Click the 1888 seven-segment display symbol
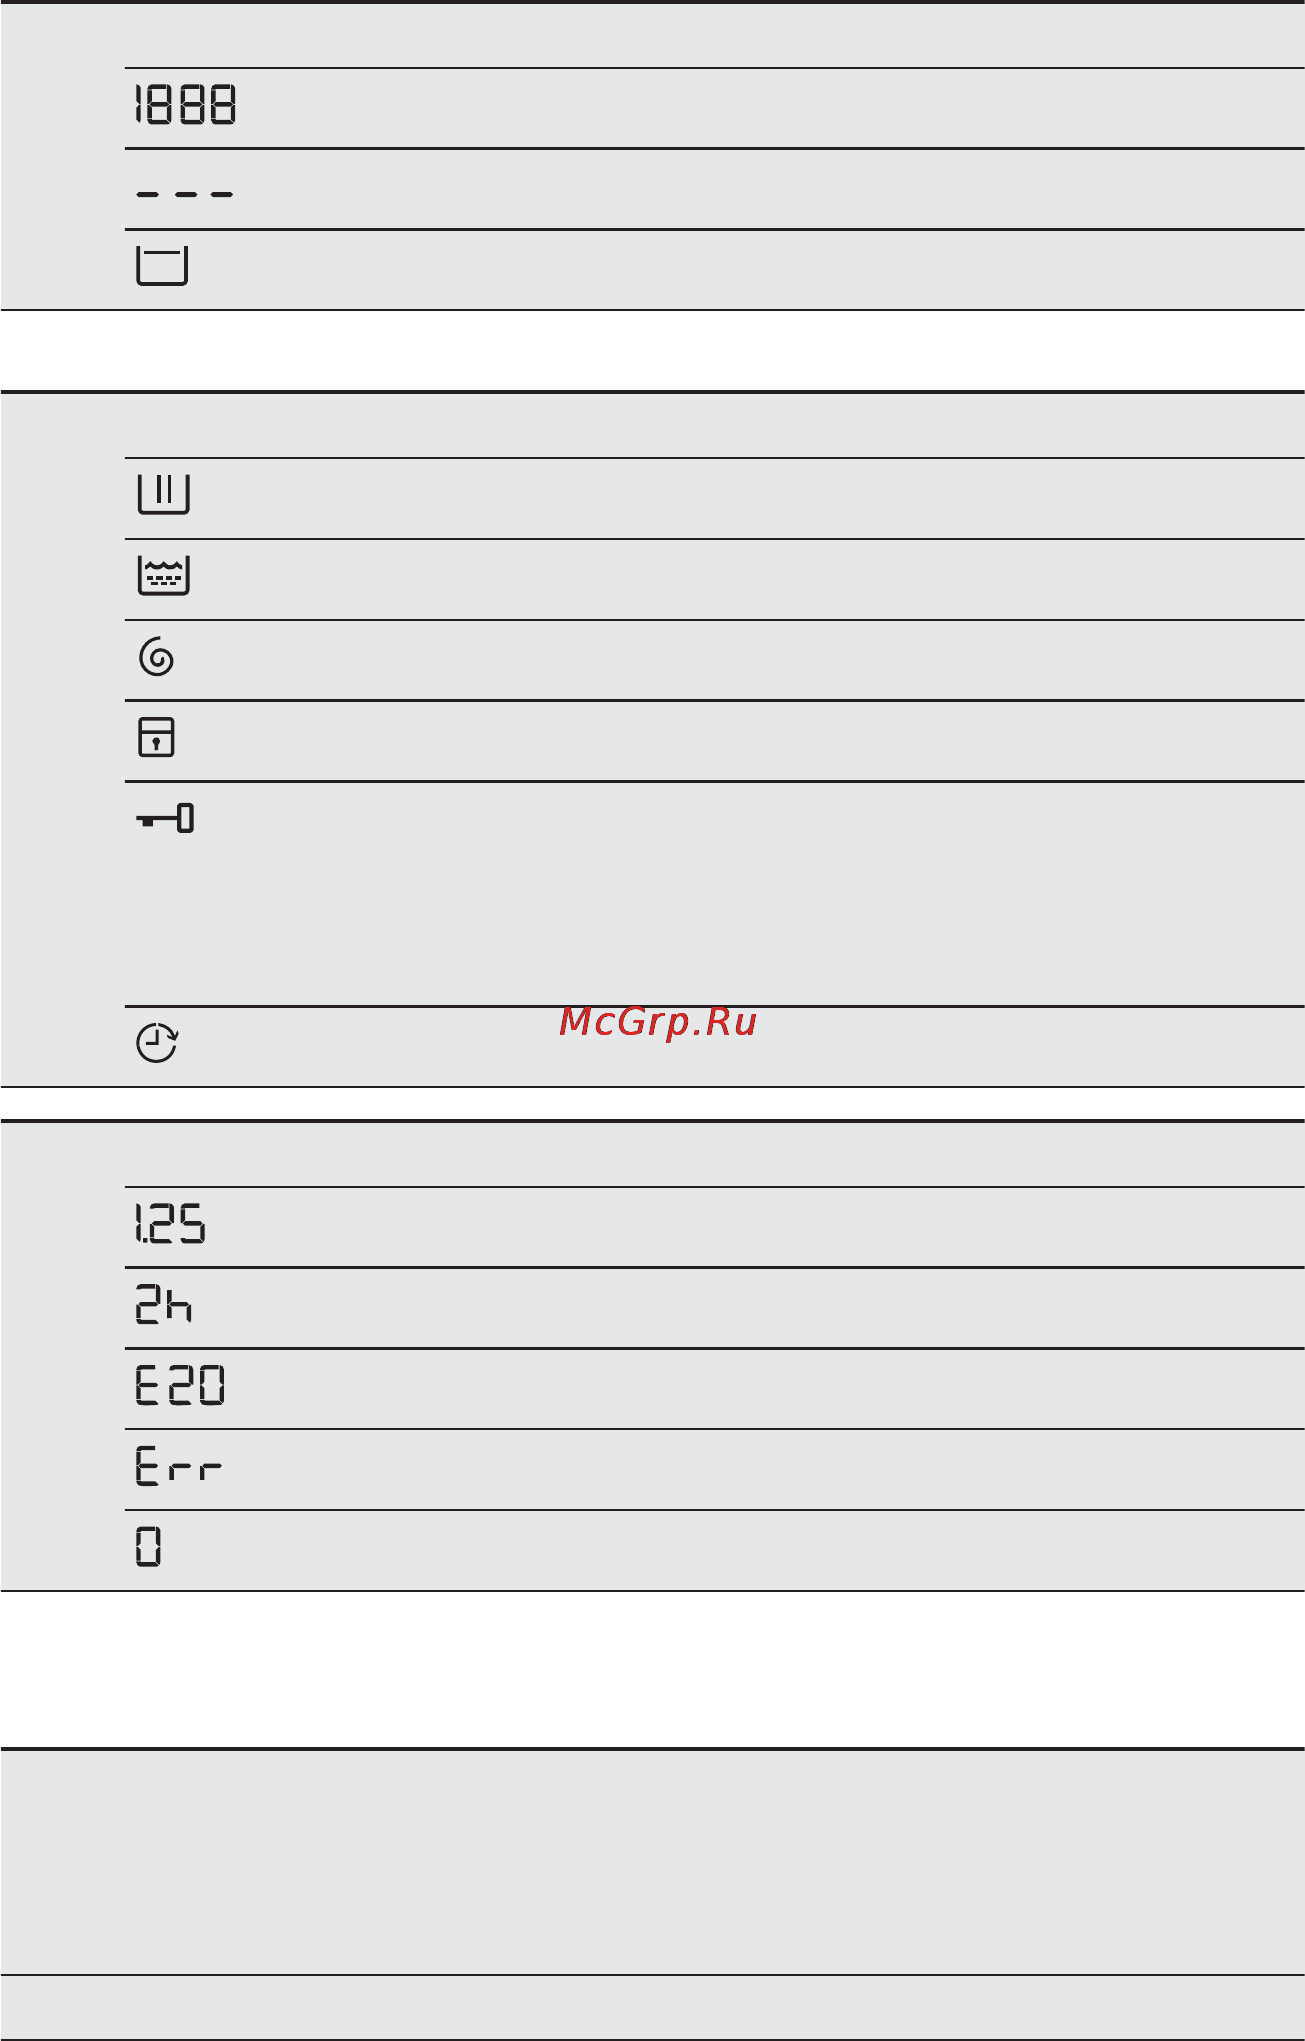 [x=185, y=105]
